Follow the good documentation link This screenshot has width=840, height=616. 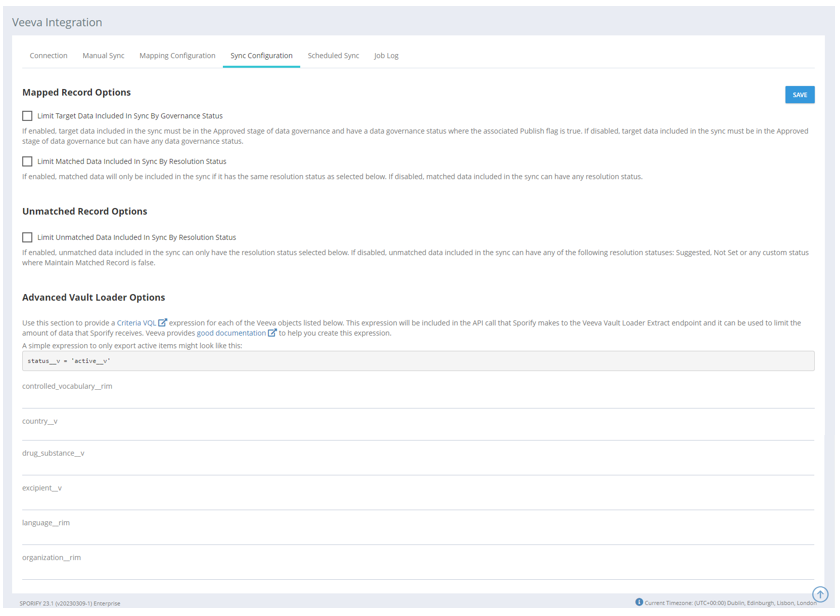pyautogui.click(x=231, y=333)
